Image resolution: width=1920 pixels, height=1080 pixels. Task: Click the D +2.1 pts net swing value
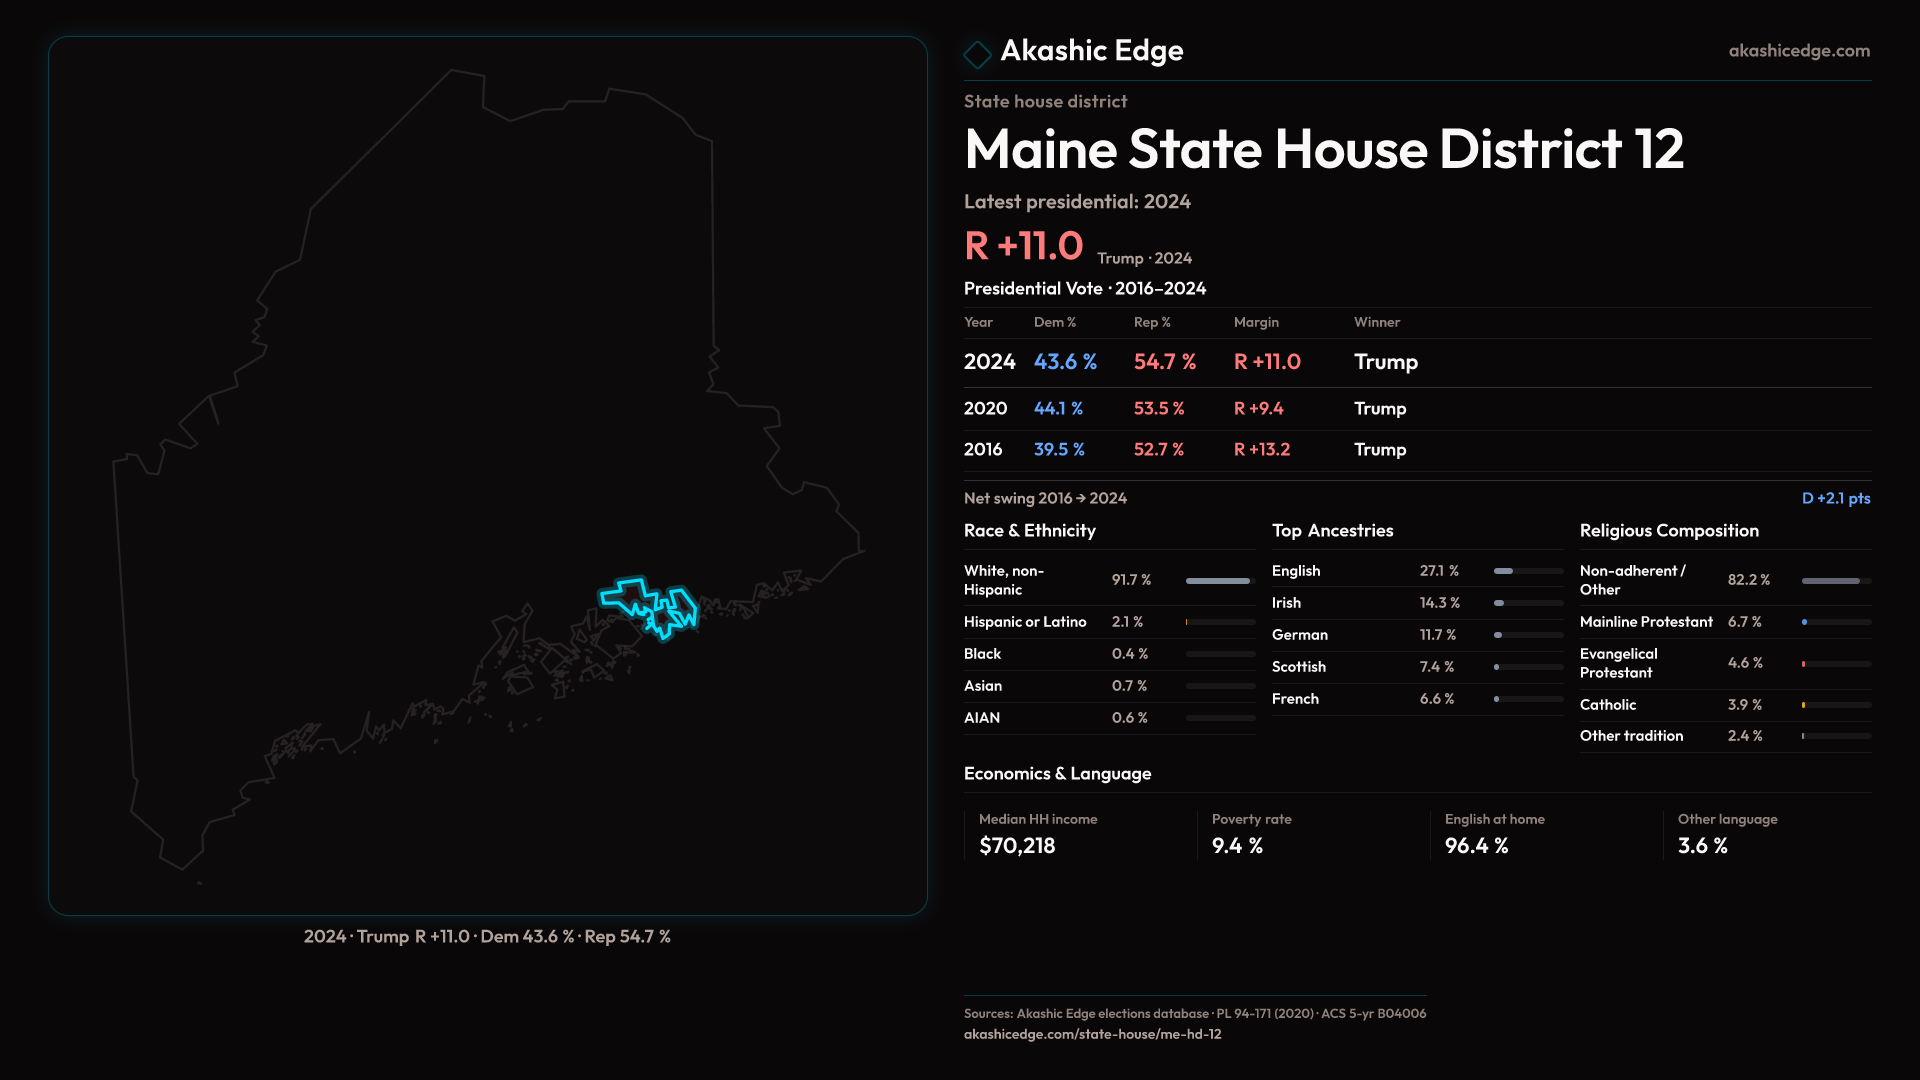click(x=1835, y=498)
